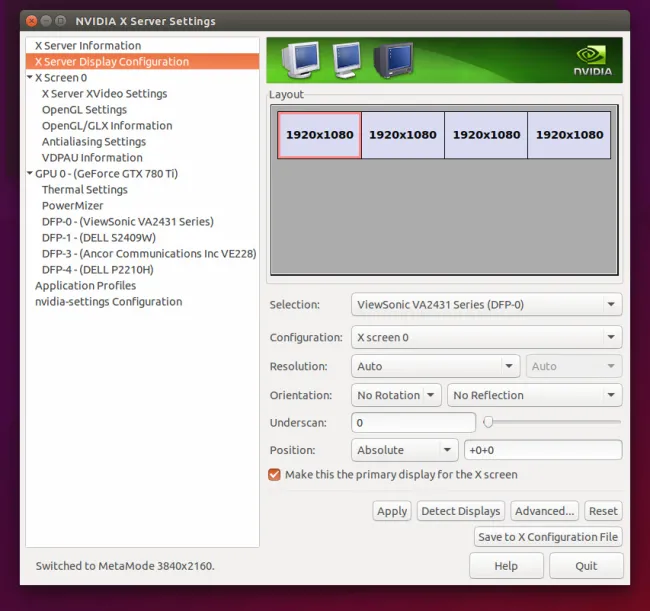Click the Quit button

point(586,566)
